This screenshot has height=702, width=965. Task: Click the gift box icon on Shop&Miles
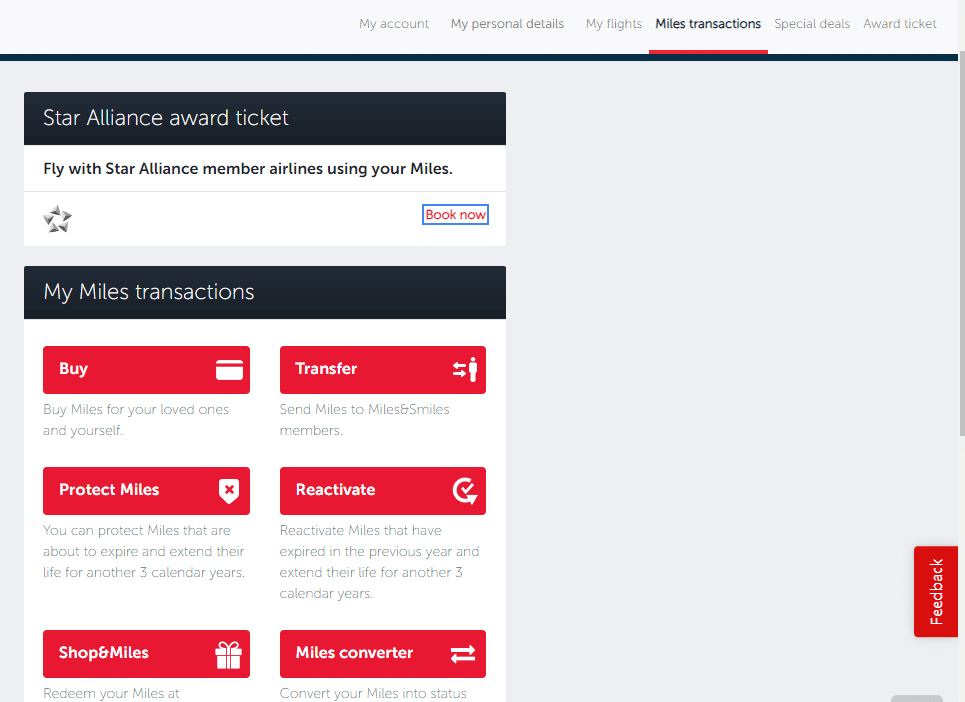pyautogui.click(x=229, y=655)
